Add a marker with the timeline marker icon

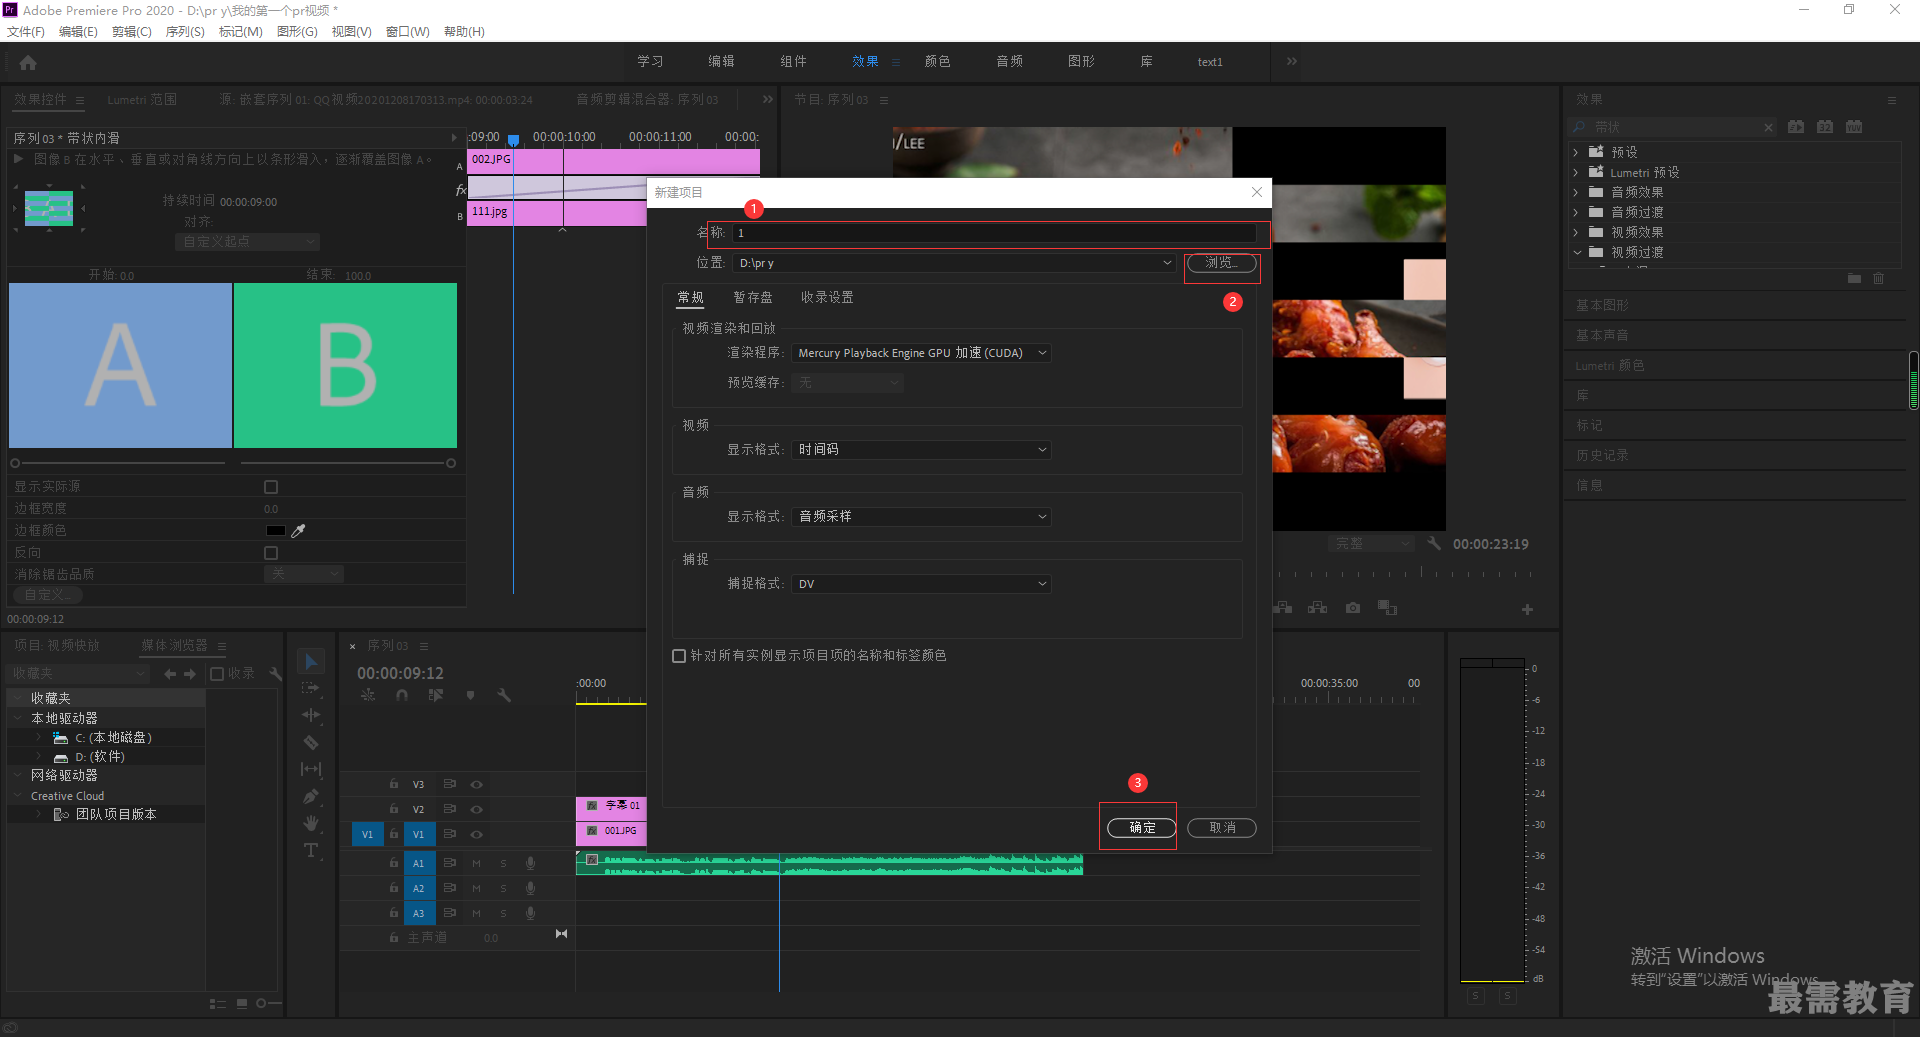470,695
